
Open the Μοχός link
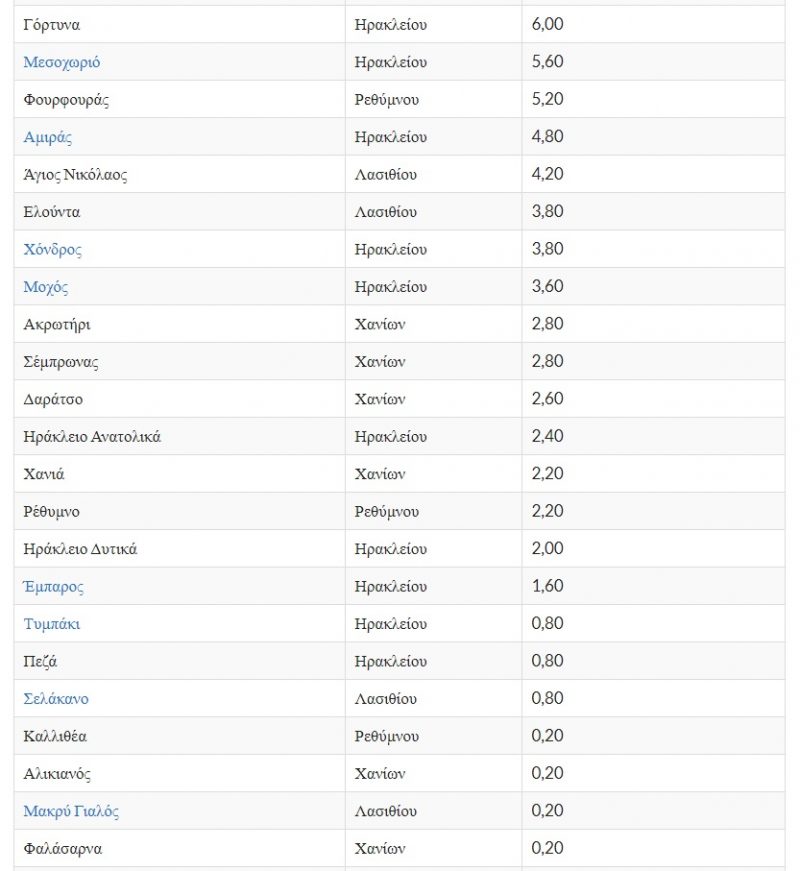click(x=46, y=287)
